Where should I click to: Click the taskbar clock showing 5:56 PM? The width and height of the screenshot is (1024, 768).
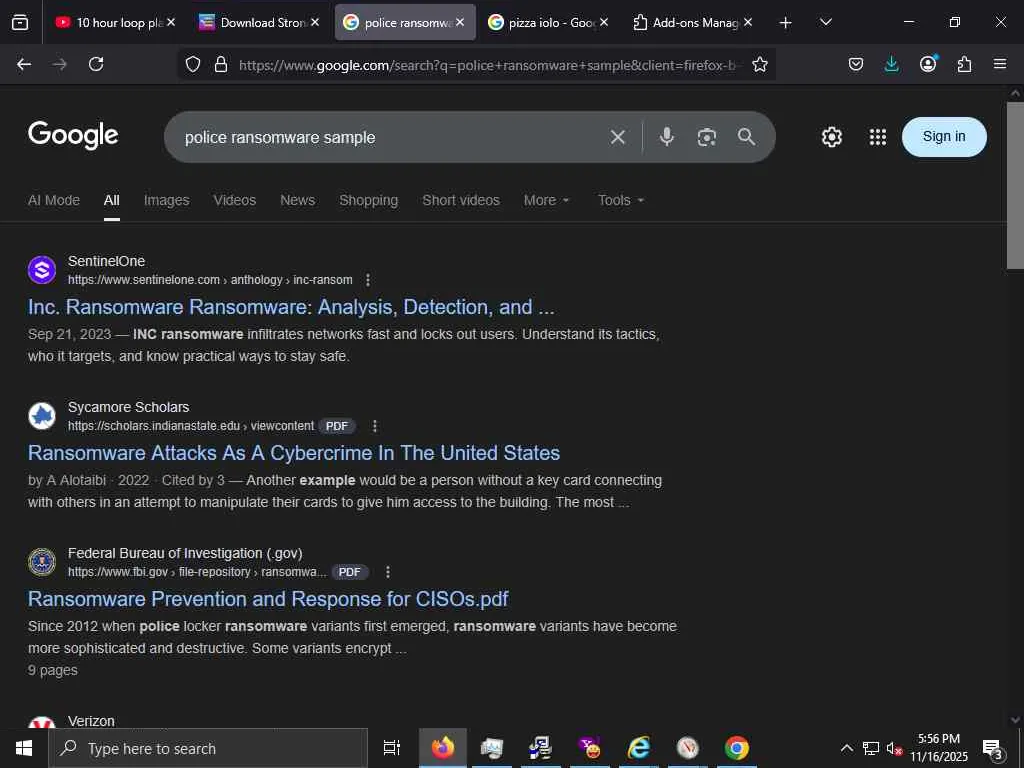938,748
